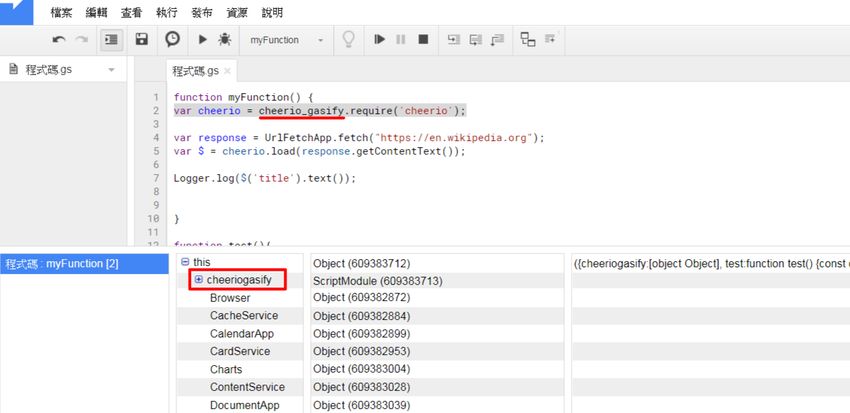Click the CardService variable row
Viewport: 850px width, 413px height.
240,351
